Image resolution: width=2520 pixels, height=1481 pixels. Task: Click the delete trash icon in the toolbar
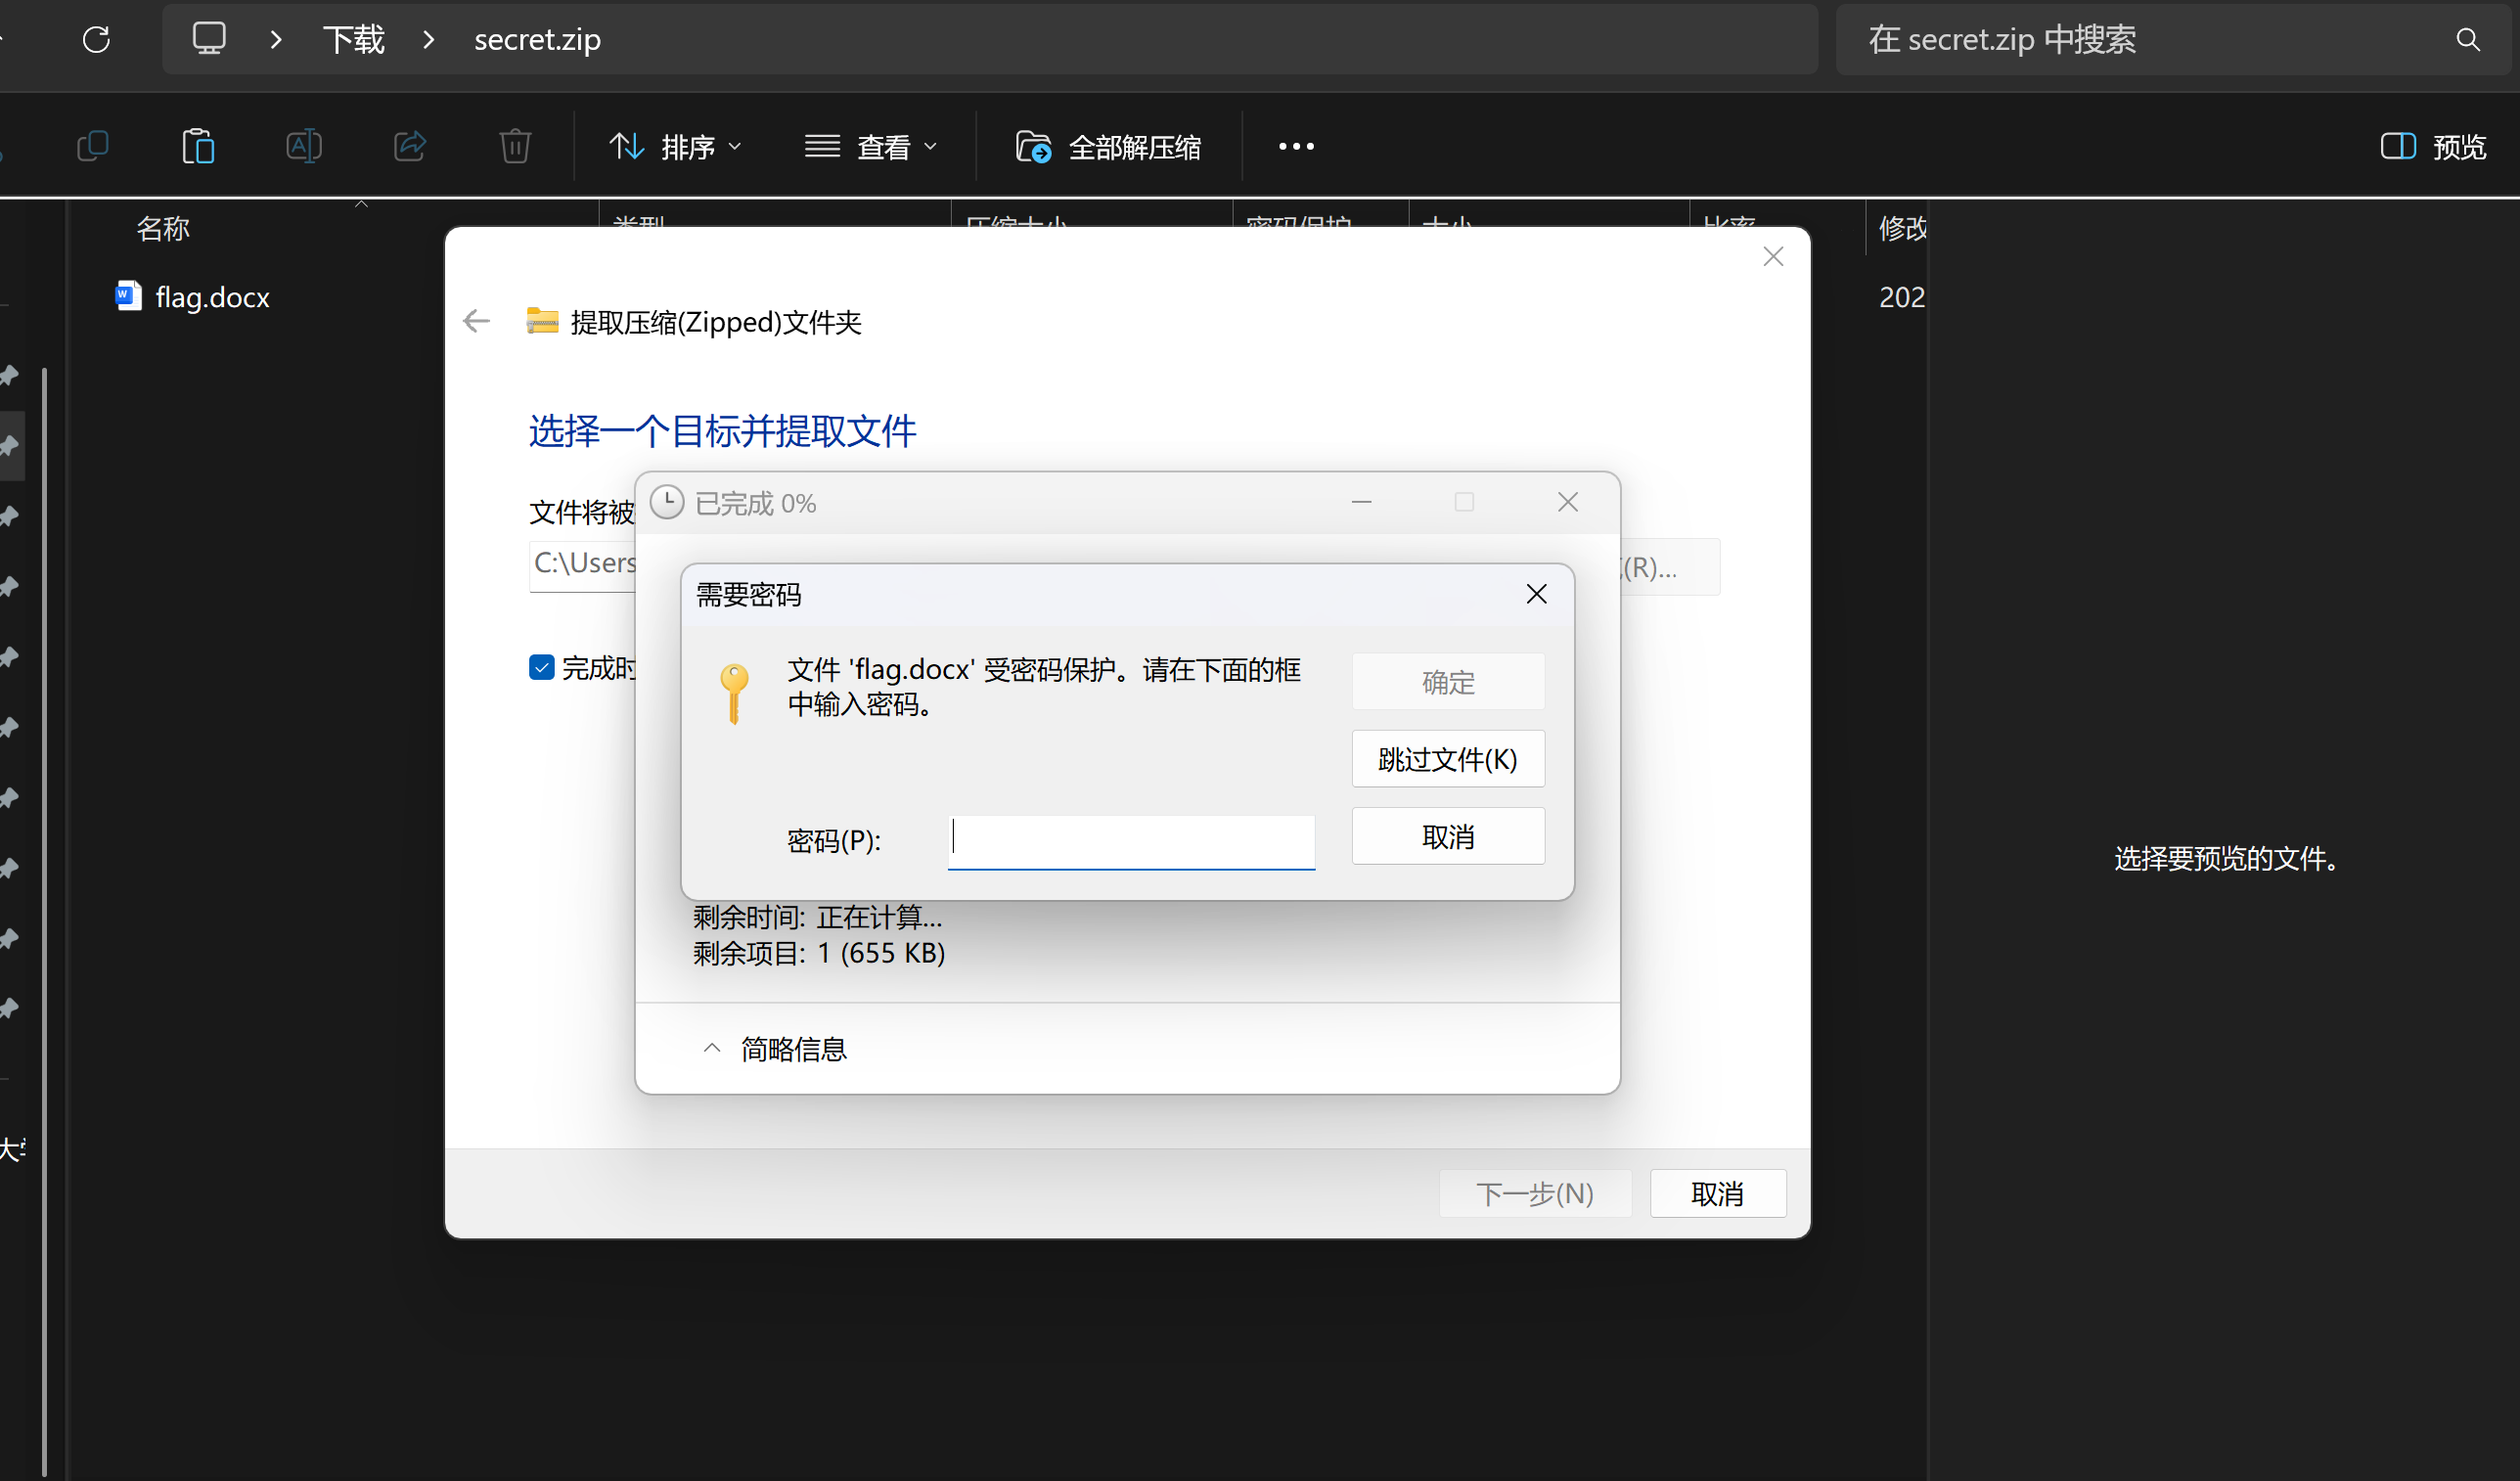(515, 147)
